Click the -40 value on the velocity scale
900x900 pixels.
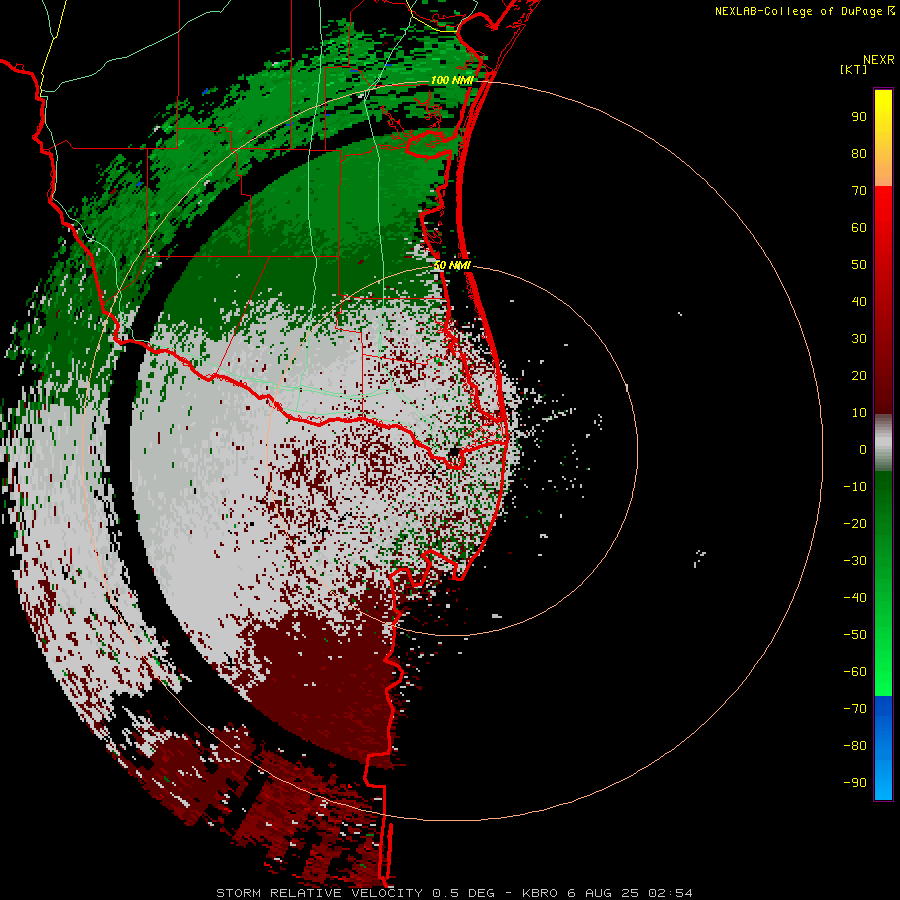pos(855,598)
